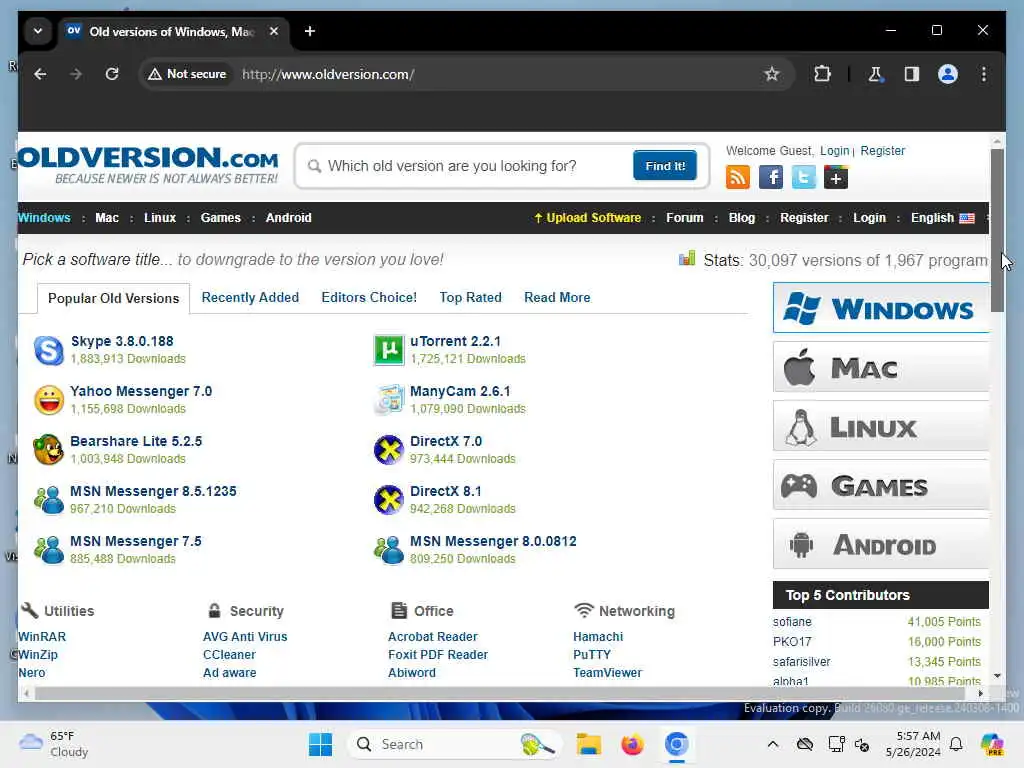
Task: Select the Popular Old Versions tab
Action: point(114,298)
